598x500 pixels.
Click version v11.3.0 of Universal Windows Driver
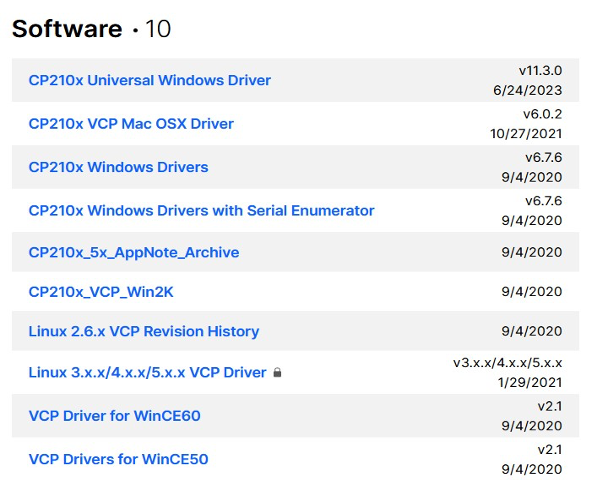[x=540, y=71]
